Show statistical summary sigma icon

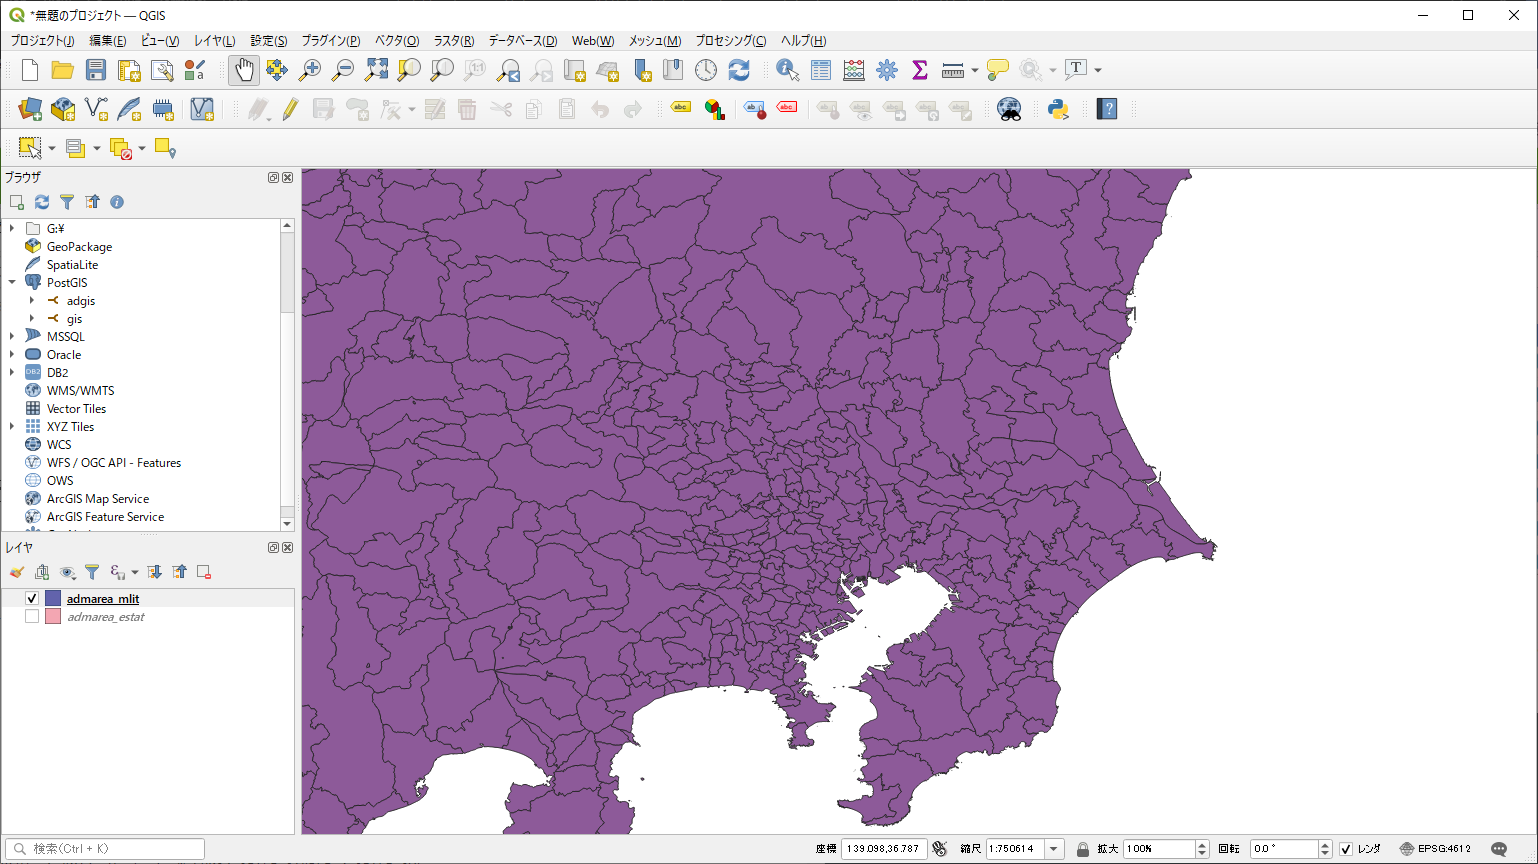(x=920, y=70)
